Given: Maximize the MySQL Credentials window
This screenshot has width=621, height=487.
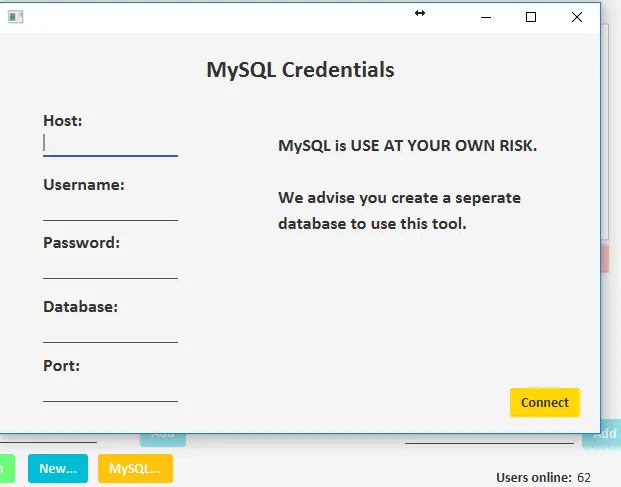Looking at the screenshot, I should pyautogui.click(x=531, y=17).
